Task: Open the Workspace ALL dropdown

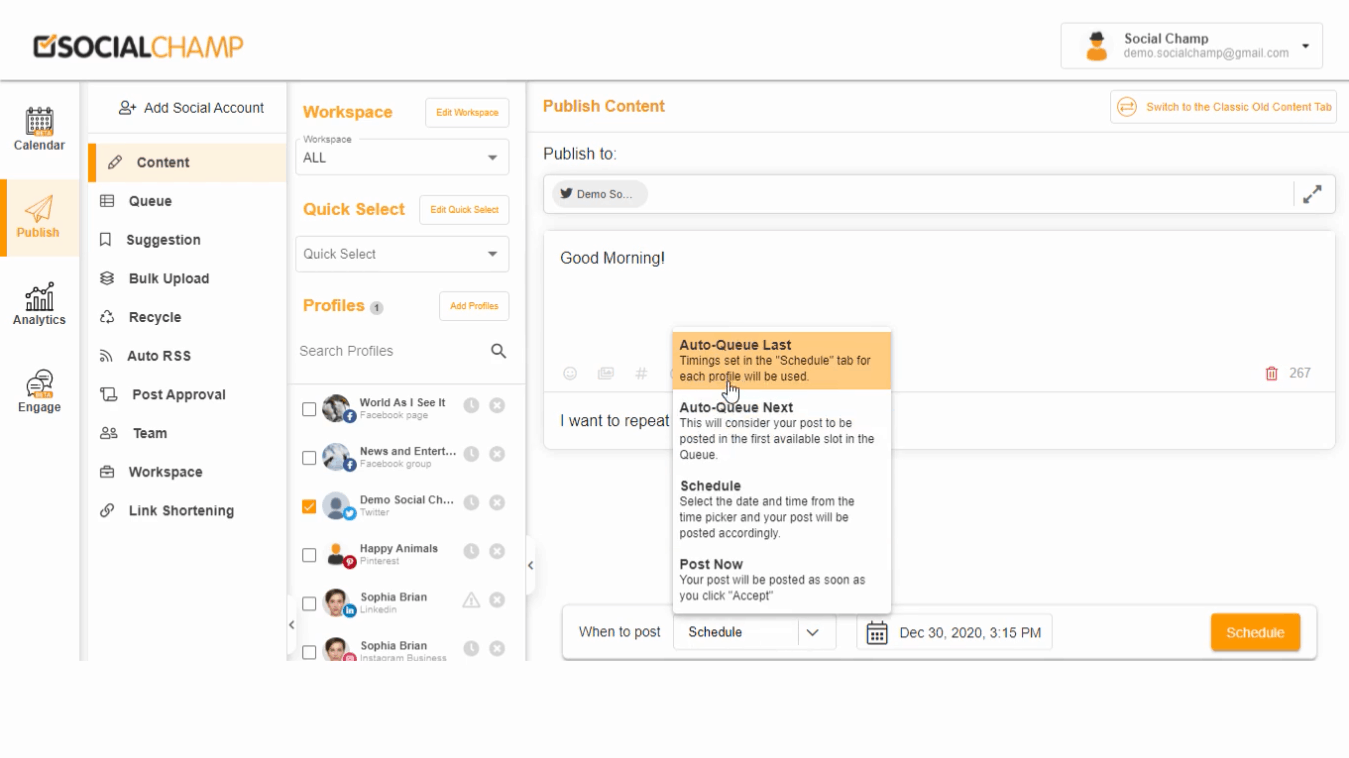Action: point(402,157)
